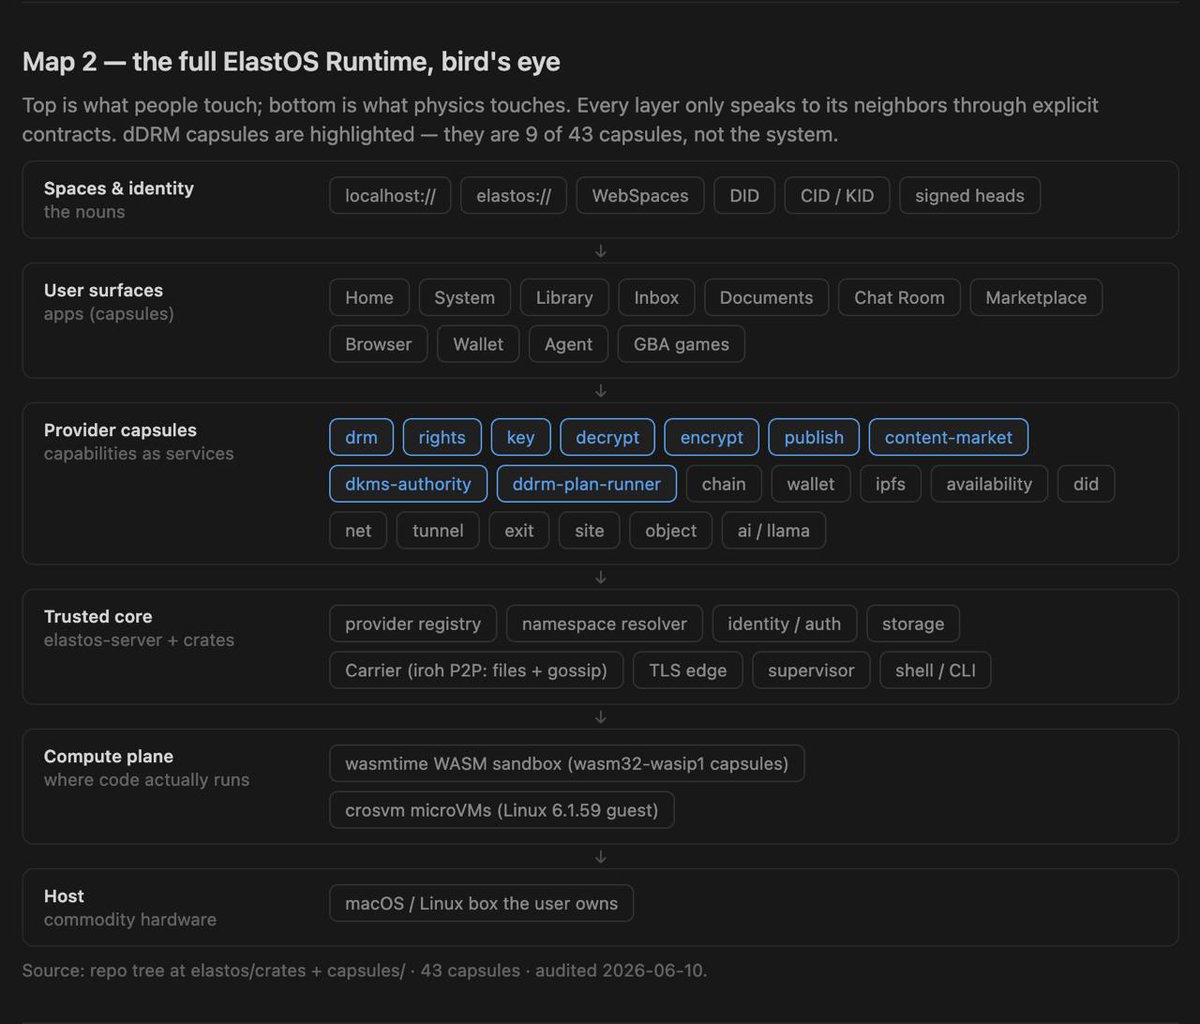The width and height of the screenshot is (1200, 1024).
Task: Click the highlighted publish capsule
Action: tap(814, 437)
